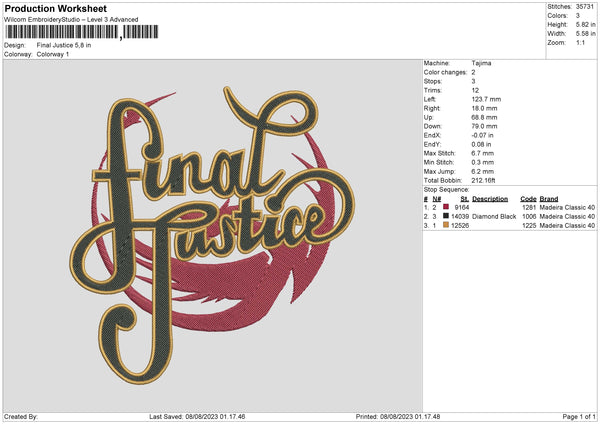Click thread code 1006
This screenshot has width=600, height=424.
[529, 216]
